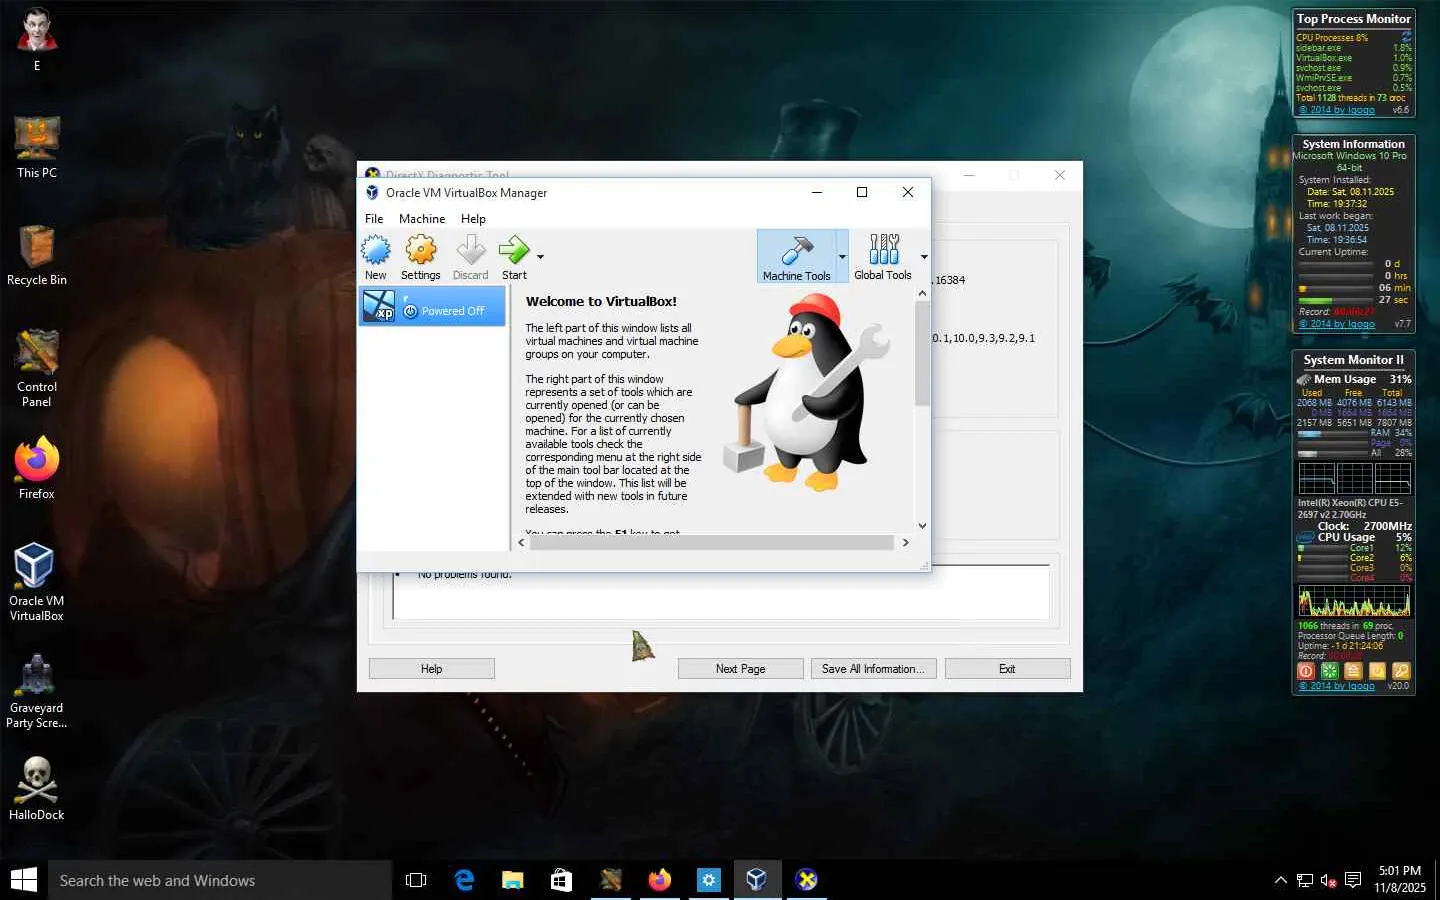Screen dimensions: 1440x900
Task: Select the Oracle VM VirtualBox desktop icon
Action: click(x=37, y=582)
